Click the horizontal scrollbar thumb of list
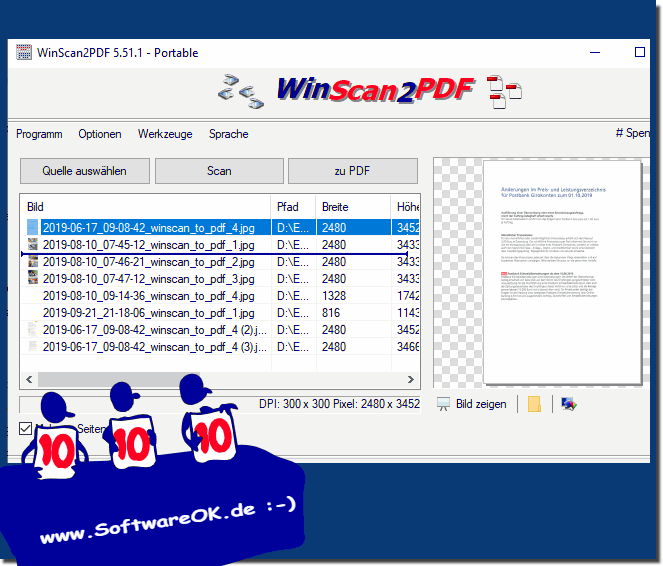This screenshot has height=566, width=663. click(x=119, y=379)
